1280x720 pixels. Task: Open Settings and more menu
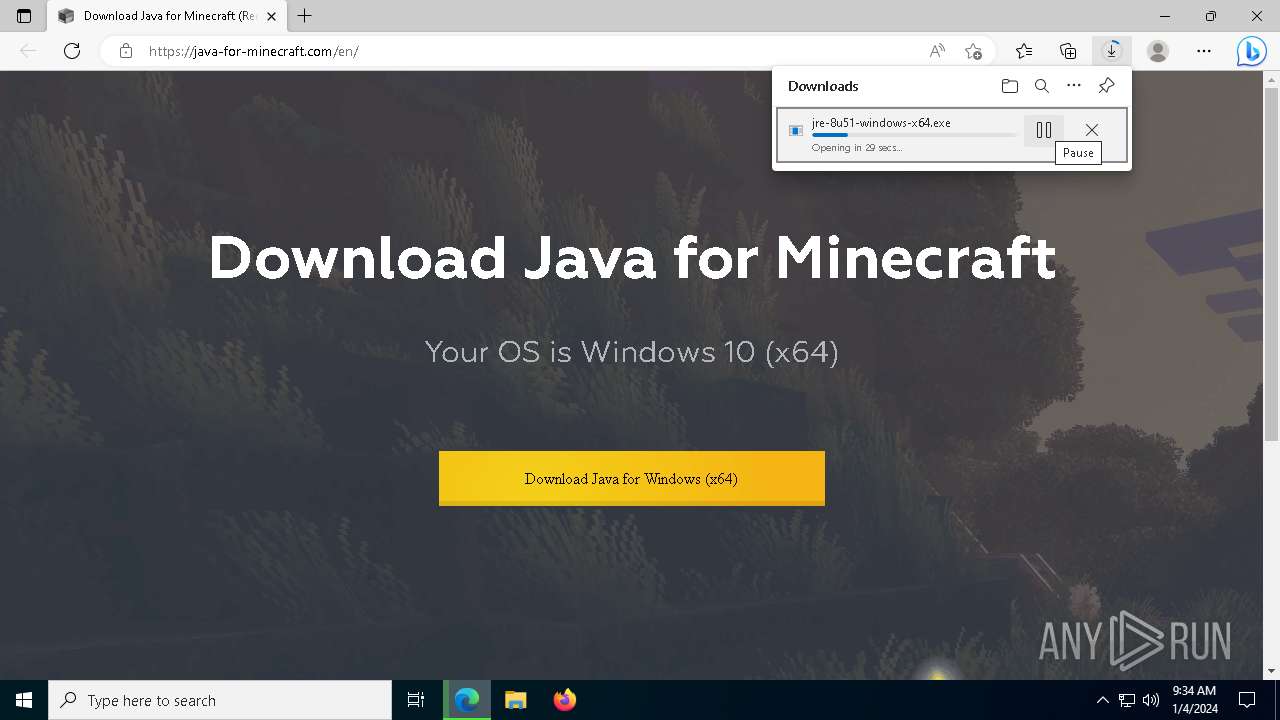tap(1204, 51)
